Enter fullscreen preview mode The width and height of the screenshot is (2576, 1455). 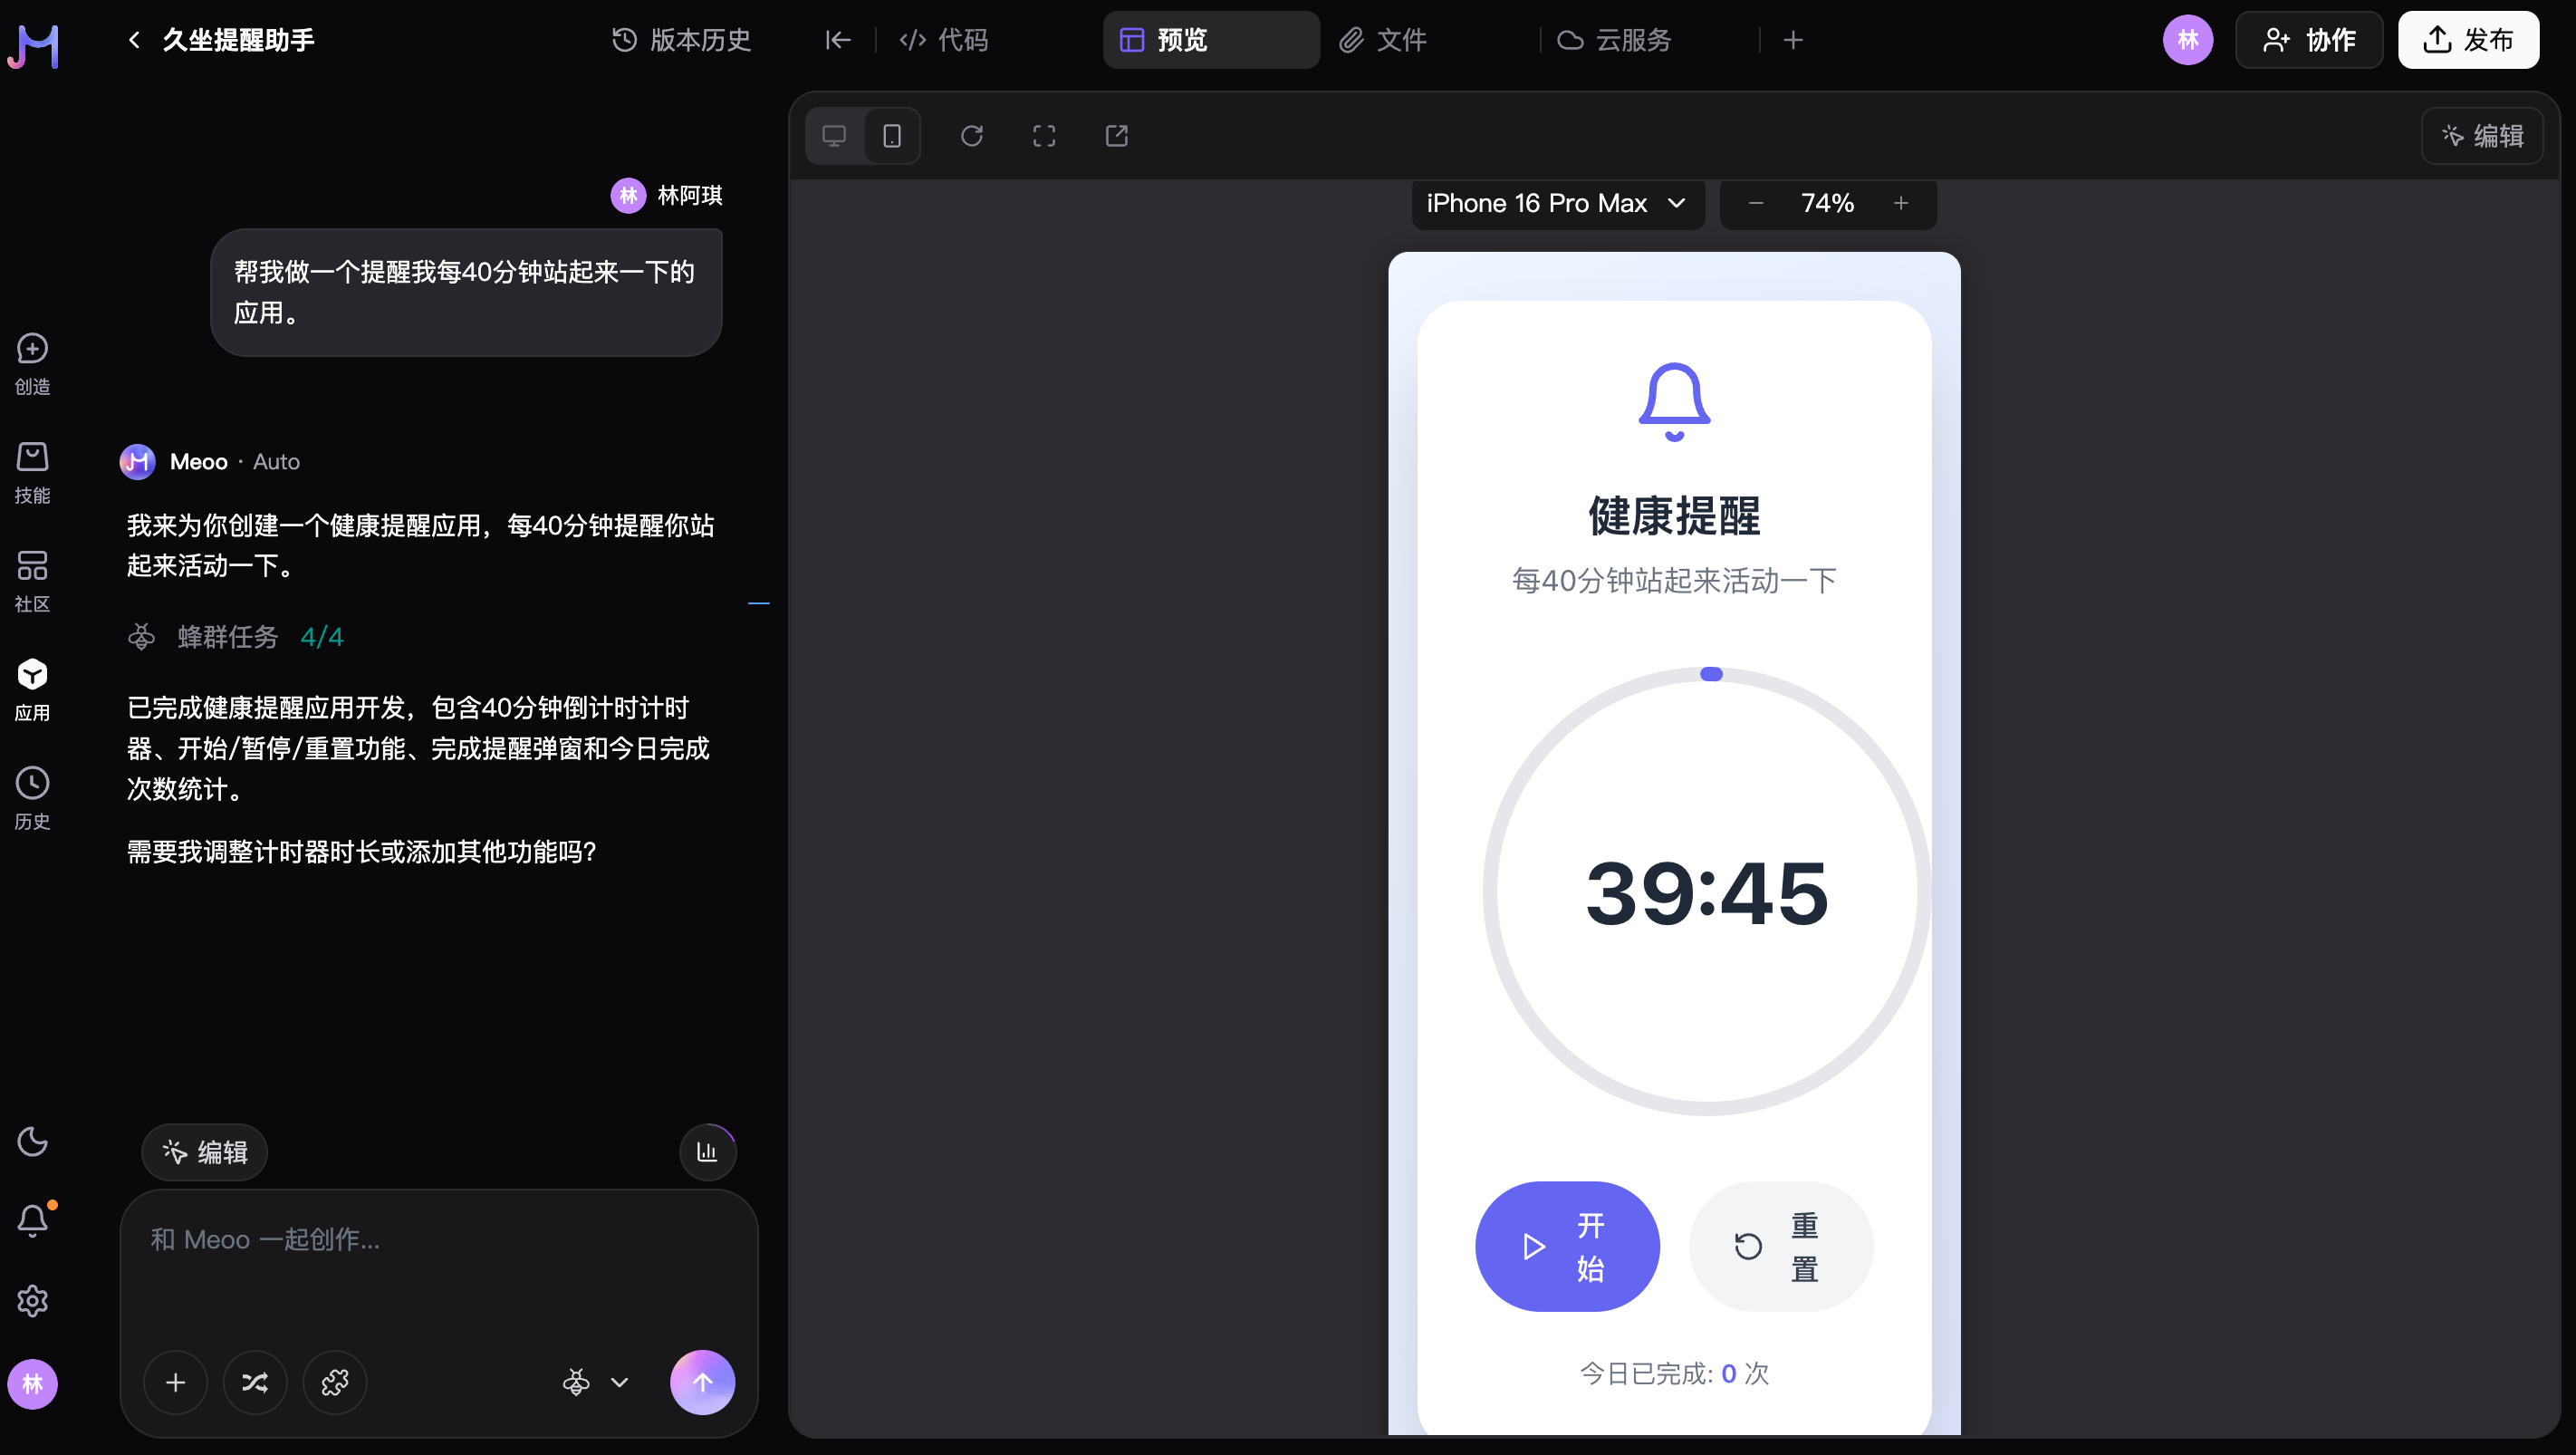[x=1044, y=135]
